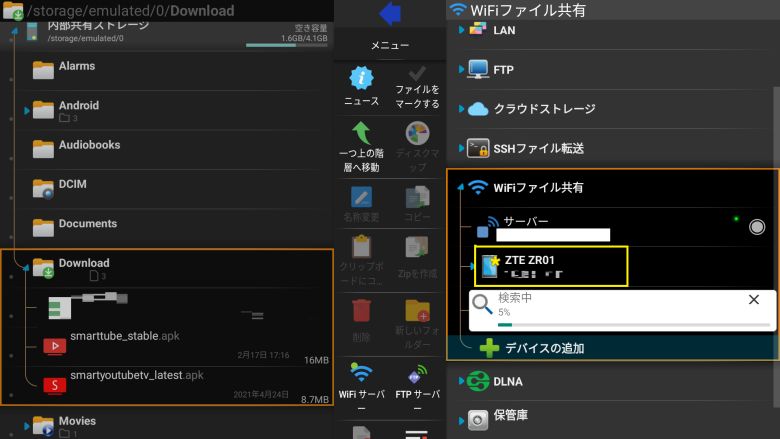This screenshot has width=780, height=439.
Task: Expand the Cloud storage (クラウドストレージ) node
Action: 461,108
